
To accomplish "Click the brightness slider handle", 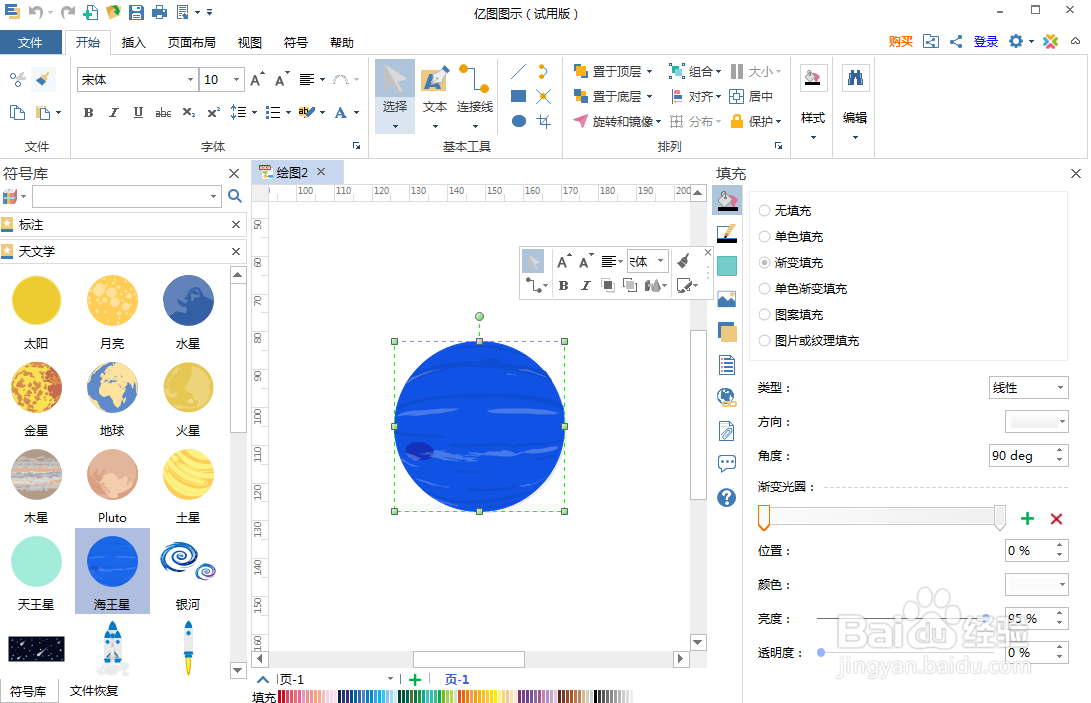I will (x=986, y=618).
